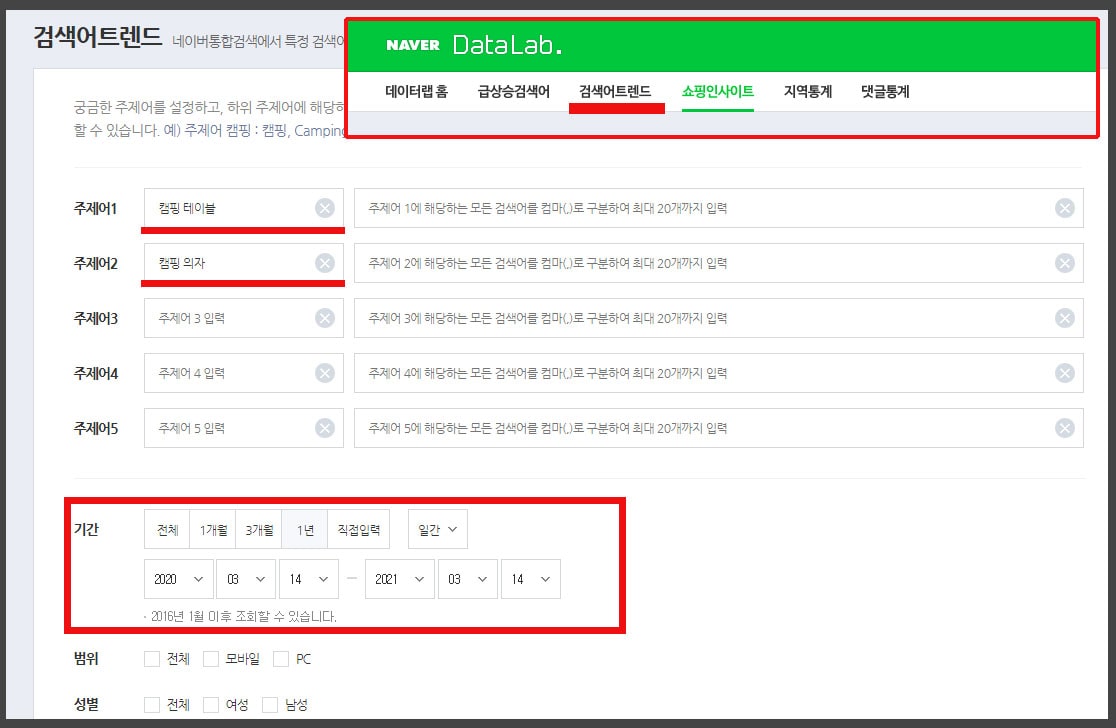Viewport: 1116px width, 728px height.
Task: Clear 주제어1 search keywords list field
Action: (x=1065, y=208)
